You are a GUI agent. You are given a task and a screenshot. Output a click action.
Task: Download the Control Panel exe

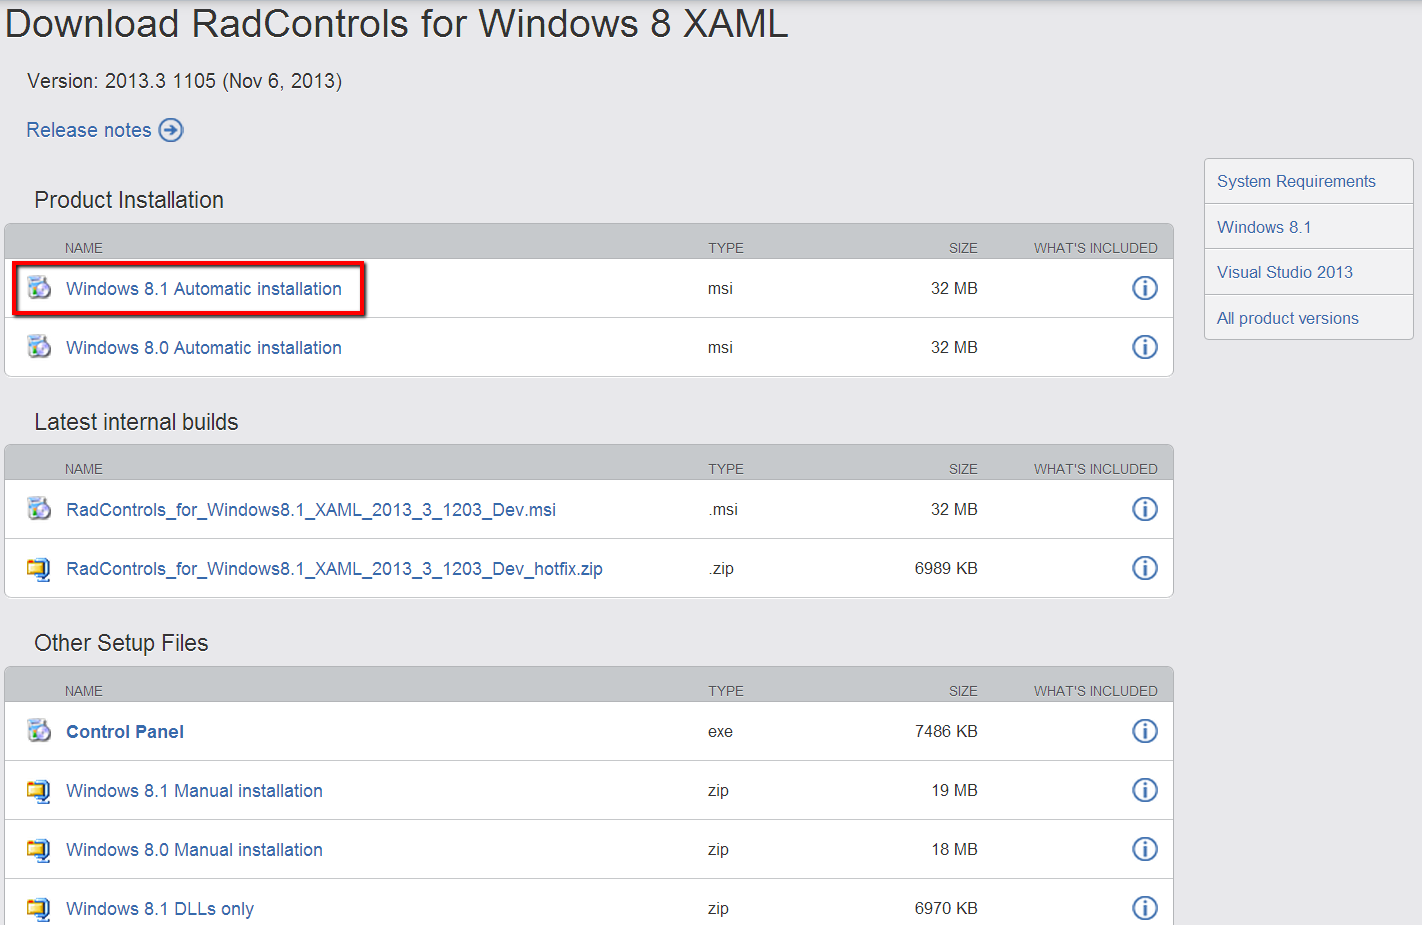[x=125, y=732]
